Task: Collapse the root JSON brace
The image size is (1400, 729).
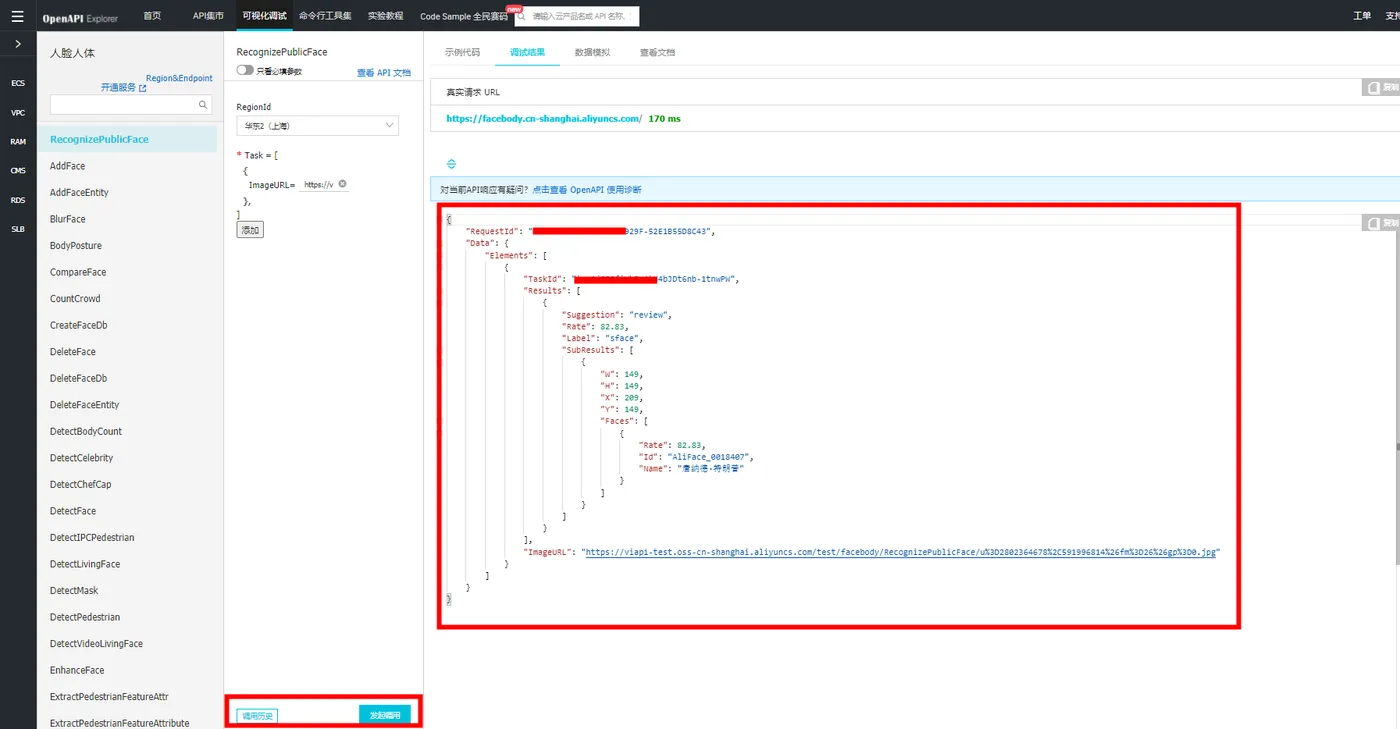Action: (449, 219)
